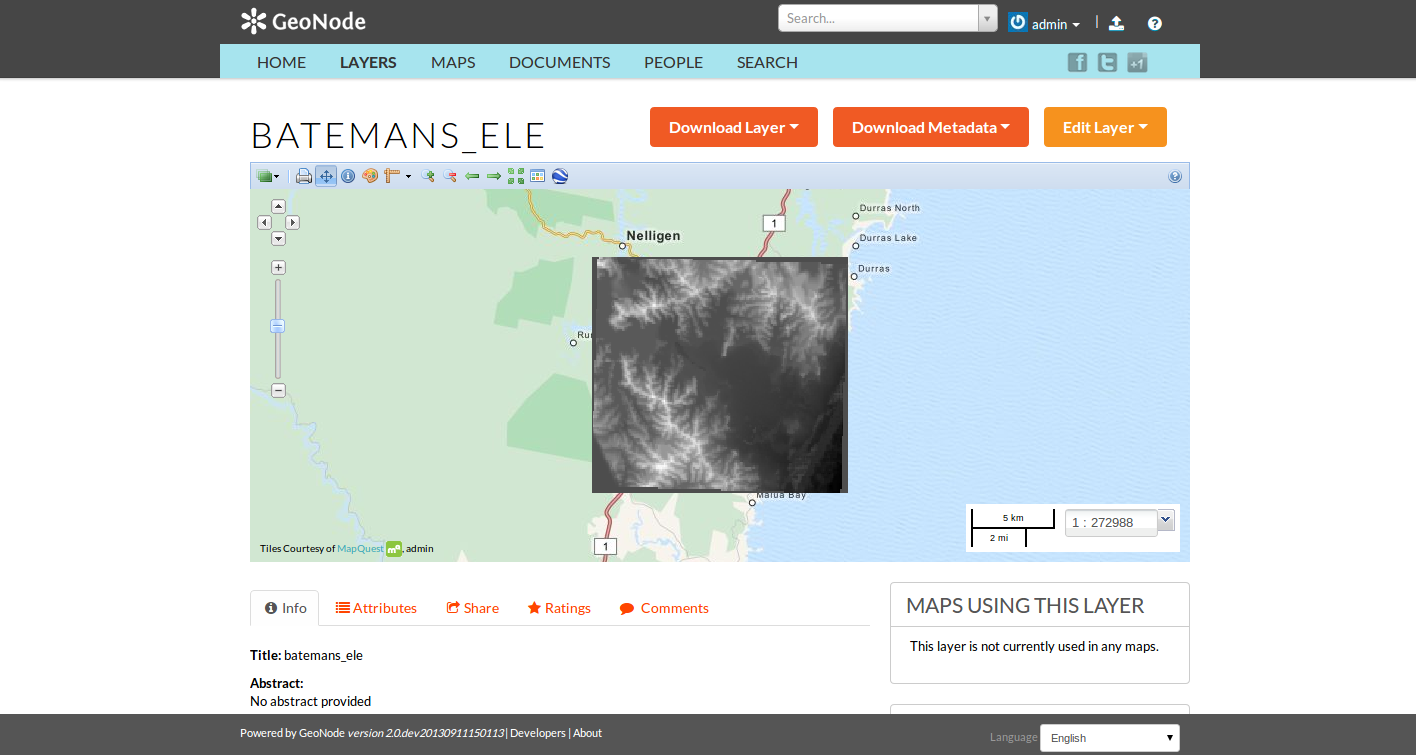
Task: Open the layer styles palette icon
Action: coord(370,176)
